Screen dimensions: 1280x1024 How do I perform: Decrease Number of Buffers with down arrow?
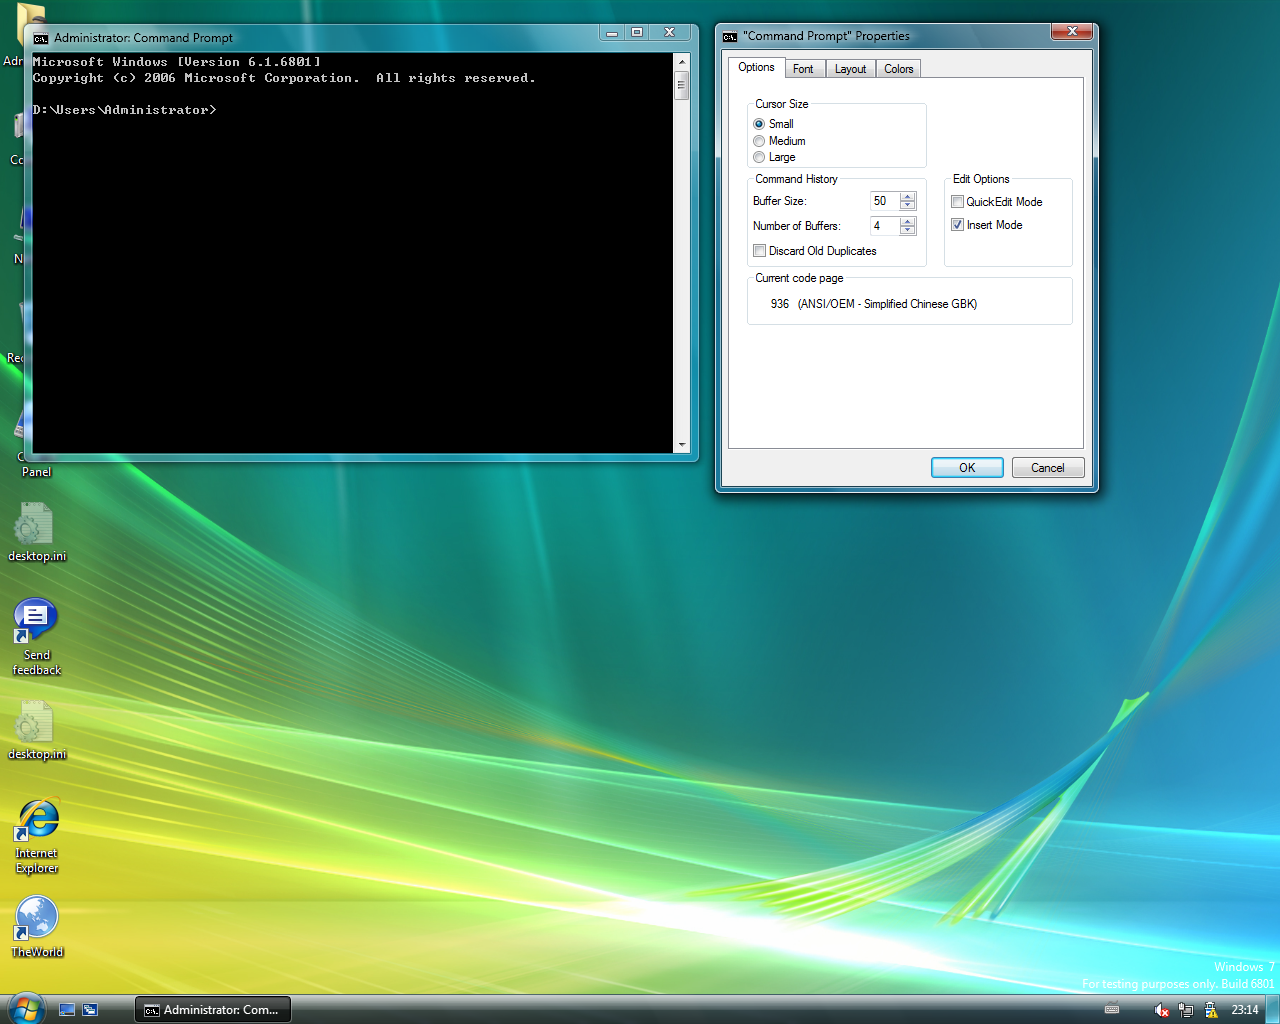tap(908, 231)
